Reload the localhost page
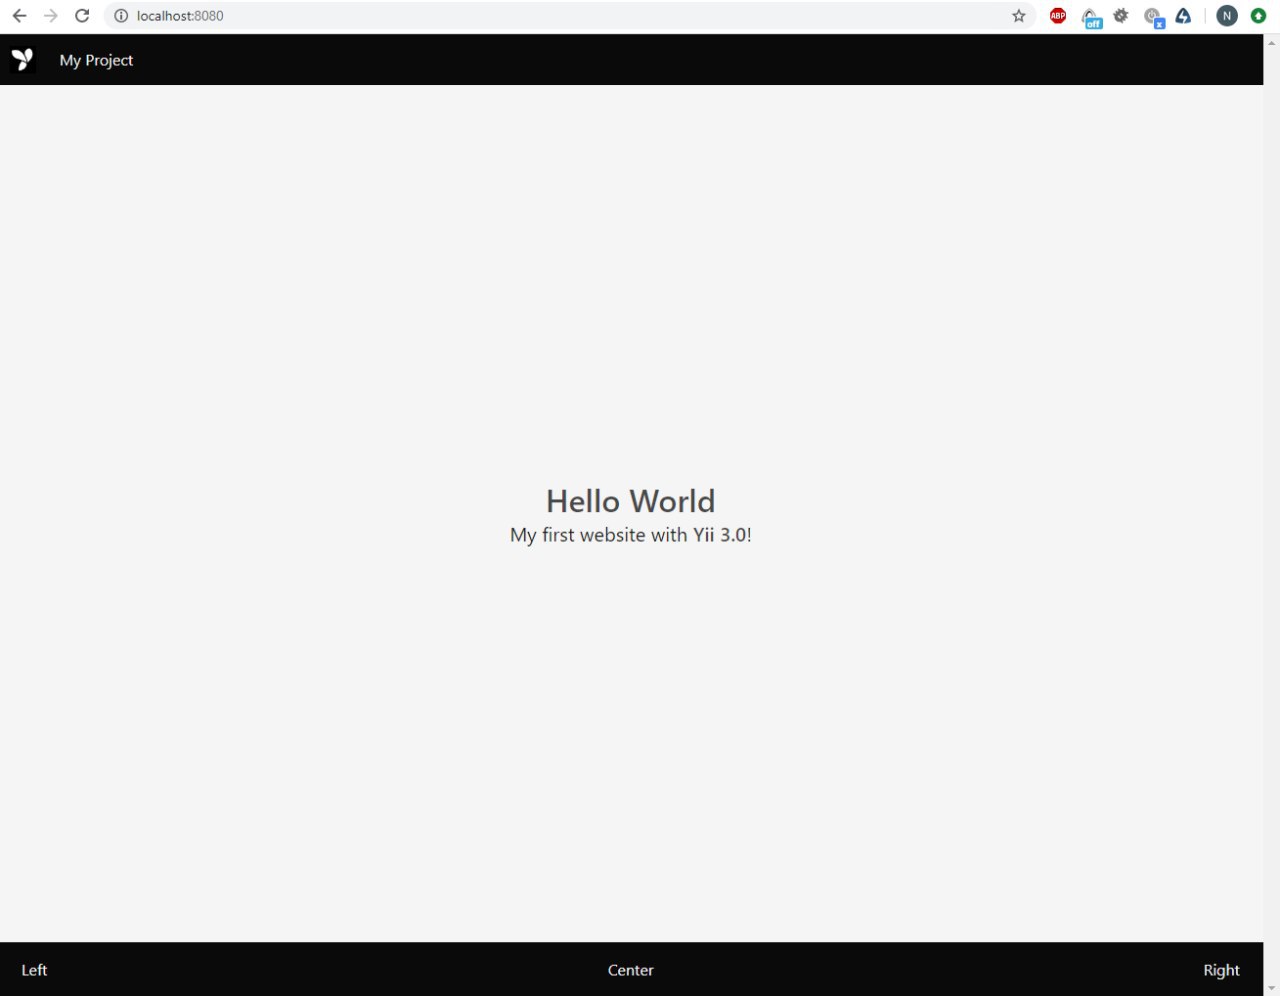The height and width of the screenshot is (996, 1280). tap(82, 16)
